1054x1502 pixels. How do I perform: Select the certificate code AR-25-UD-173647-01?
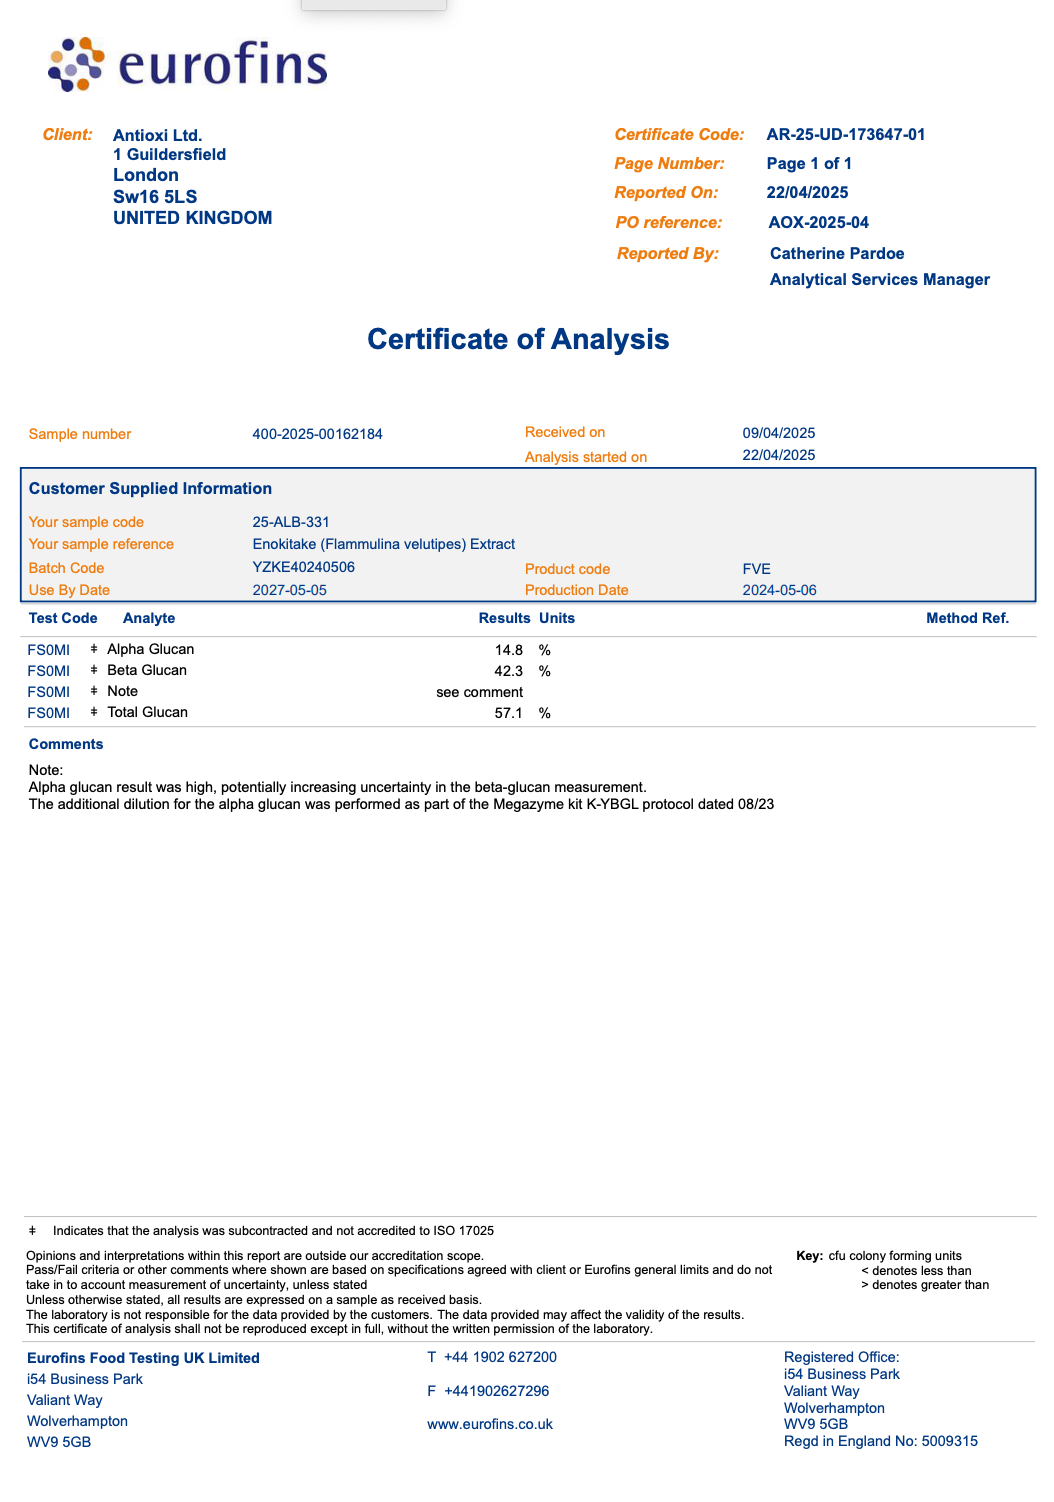tap(845, 134)
